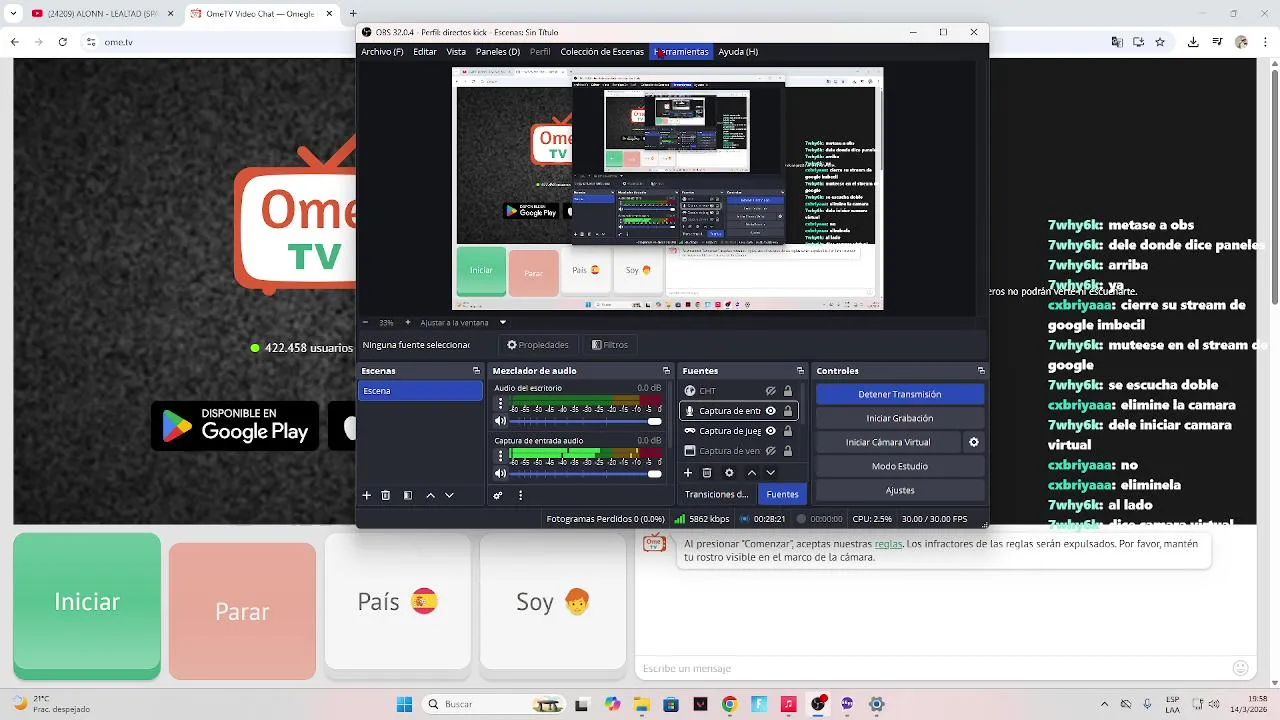Open Vista menu in OBS
This screenshot has height=720, width=1280.
click(x=456, y=52)
